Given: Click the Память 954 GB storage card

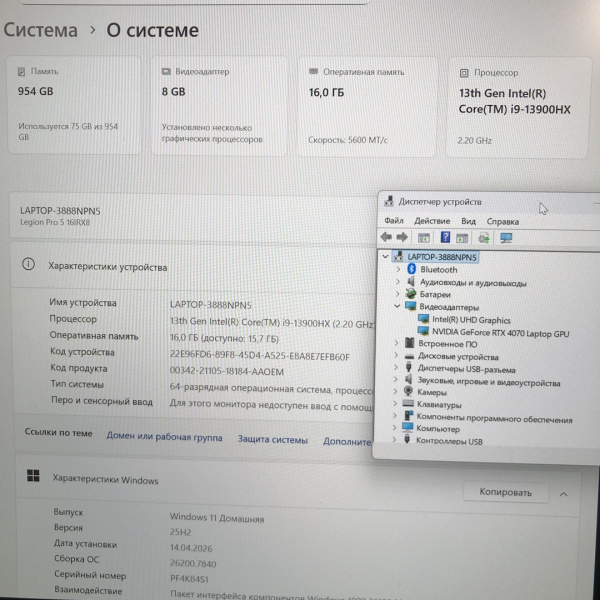Looking at the screenshot, I should pos(74,105).
